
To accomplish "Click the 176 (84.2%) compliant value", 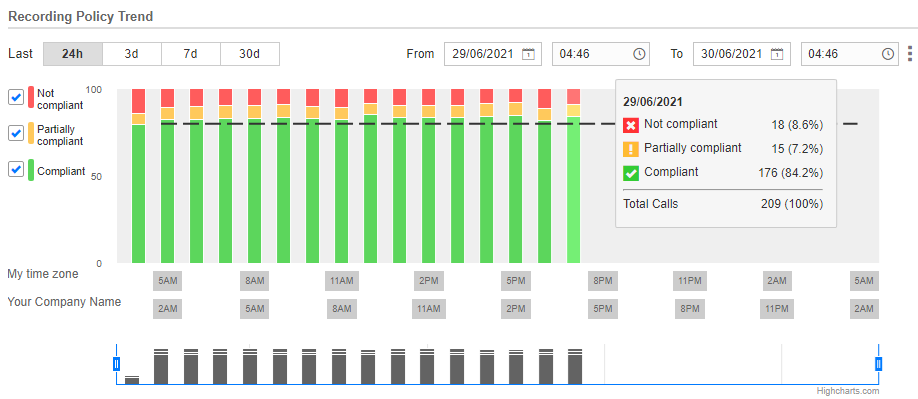I will click(x=791, y=173).
